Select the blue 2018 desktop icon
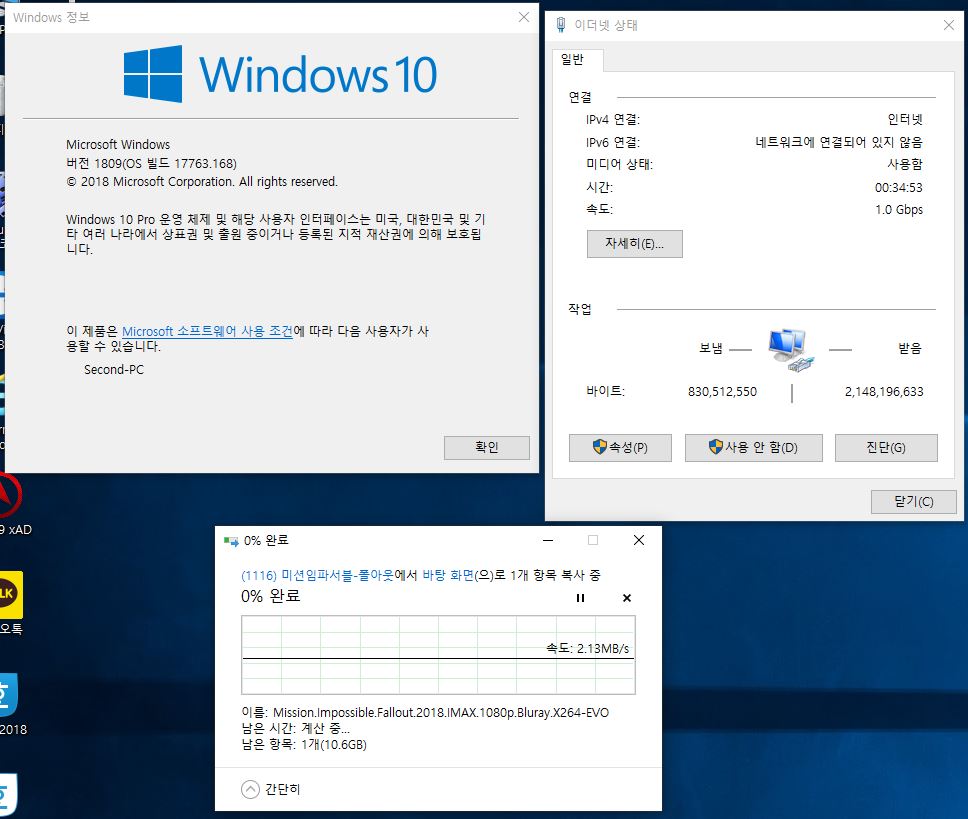 click(x=9, y=694)
